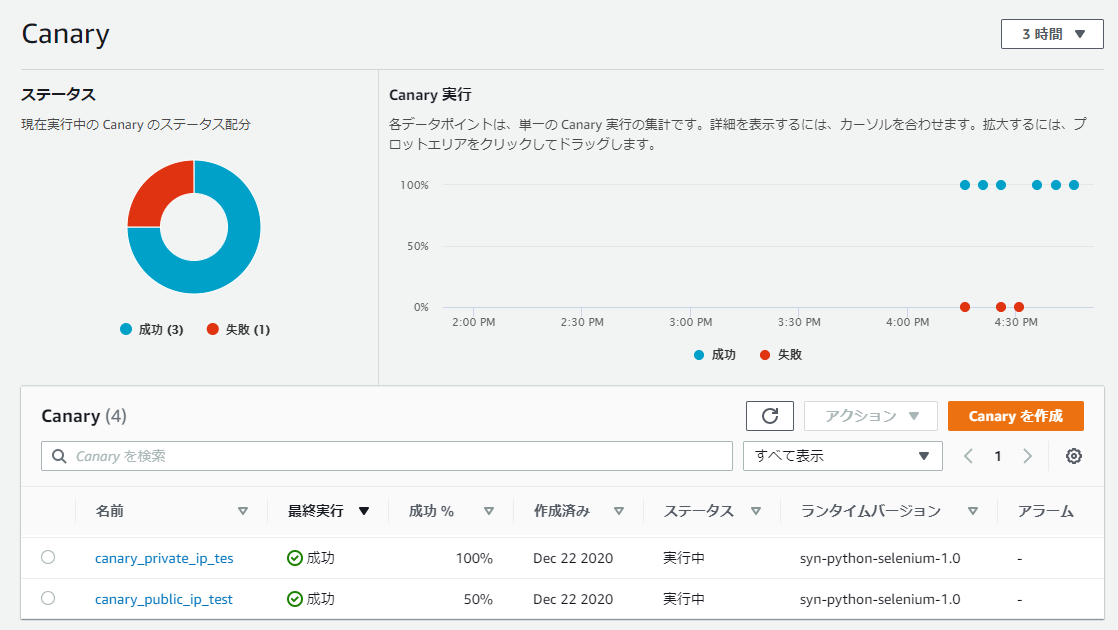Open canary_public_ip_test link
The image size is (1118, 630).
pos(164,600)
